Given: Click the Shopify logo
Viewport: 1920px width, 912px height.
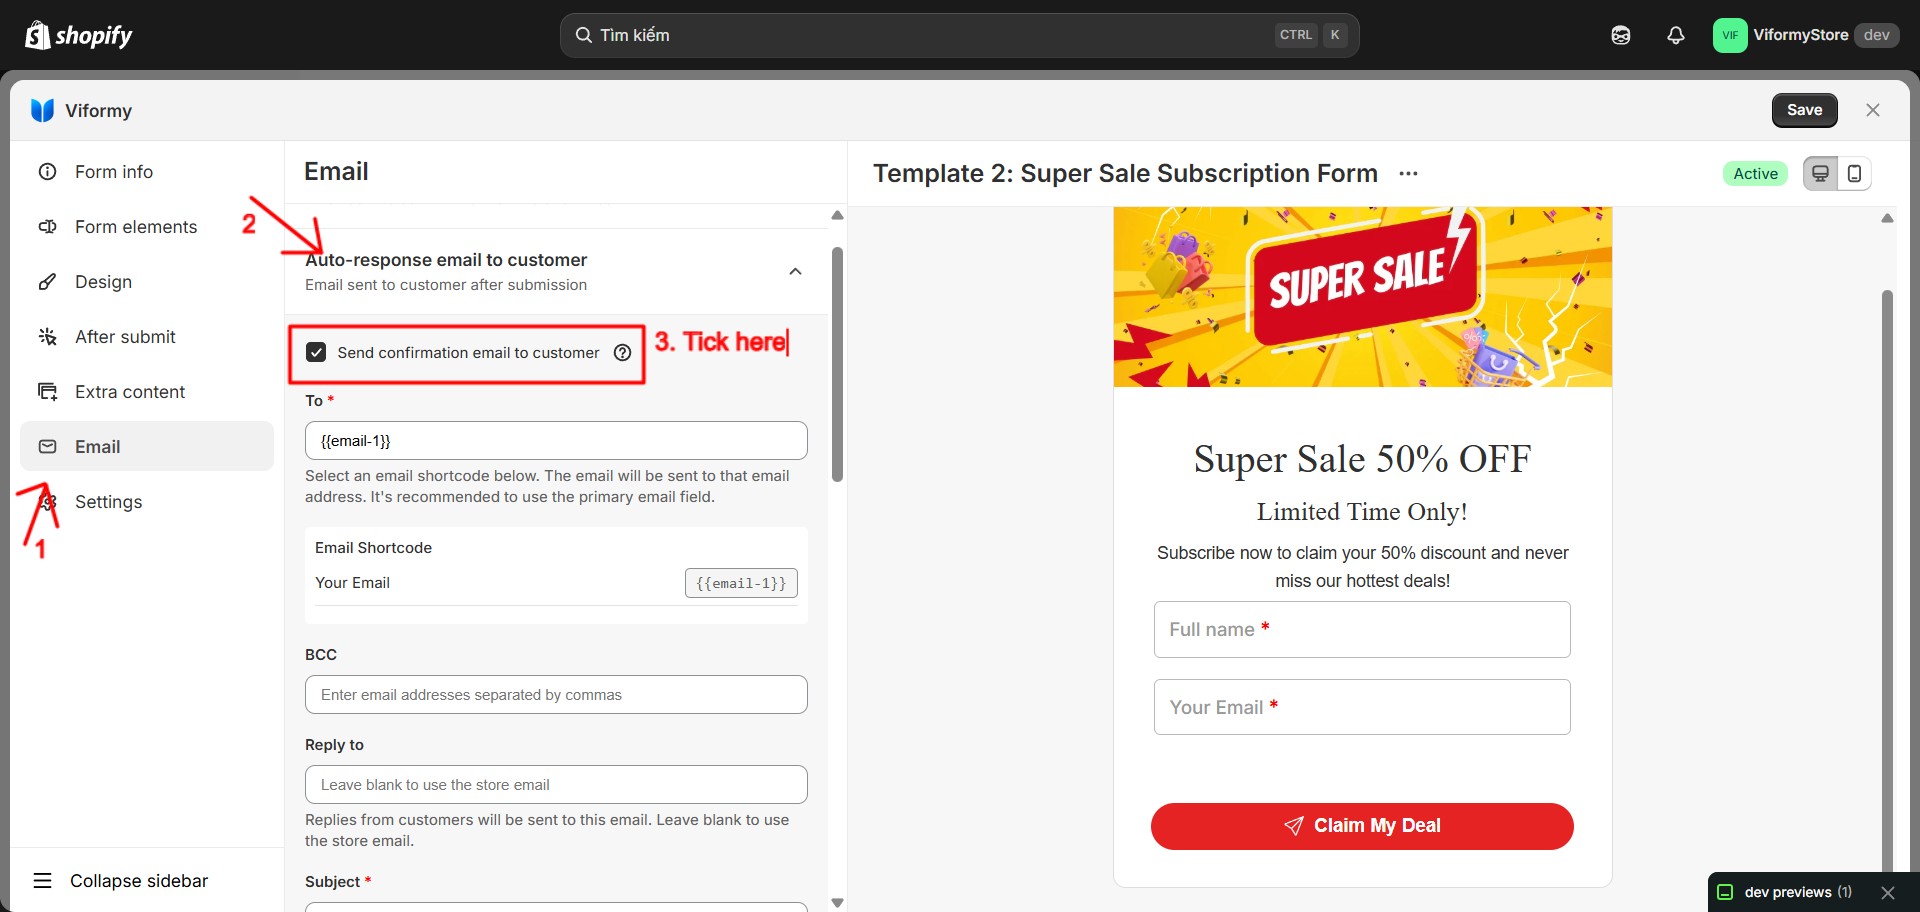Looking at the screenshot, I should pyautogui.click(x=79, y=35).
